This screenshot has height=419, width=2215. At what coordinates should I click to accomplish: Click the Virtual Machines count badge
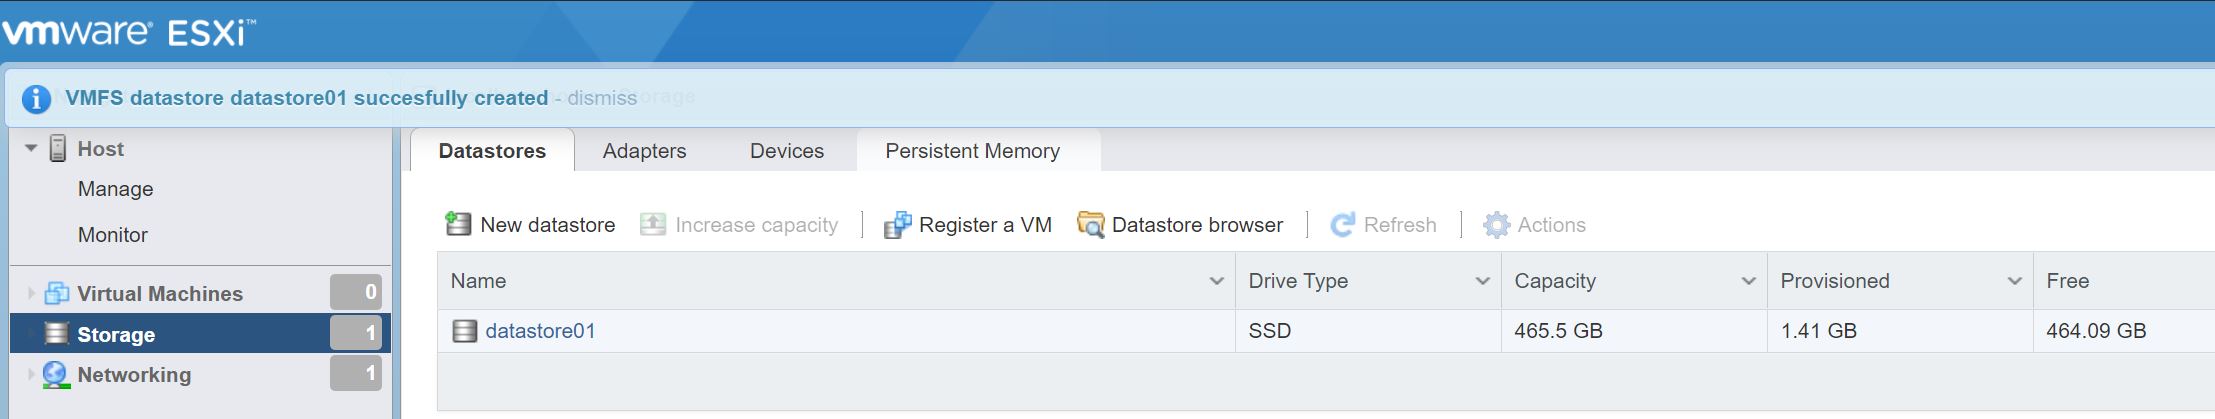[356, 292]
